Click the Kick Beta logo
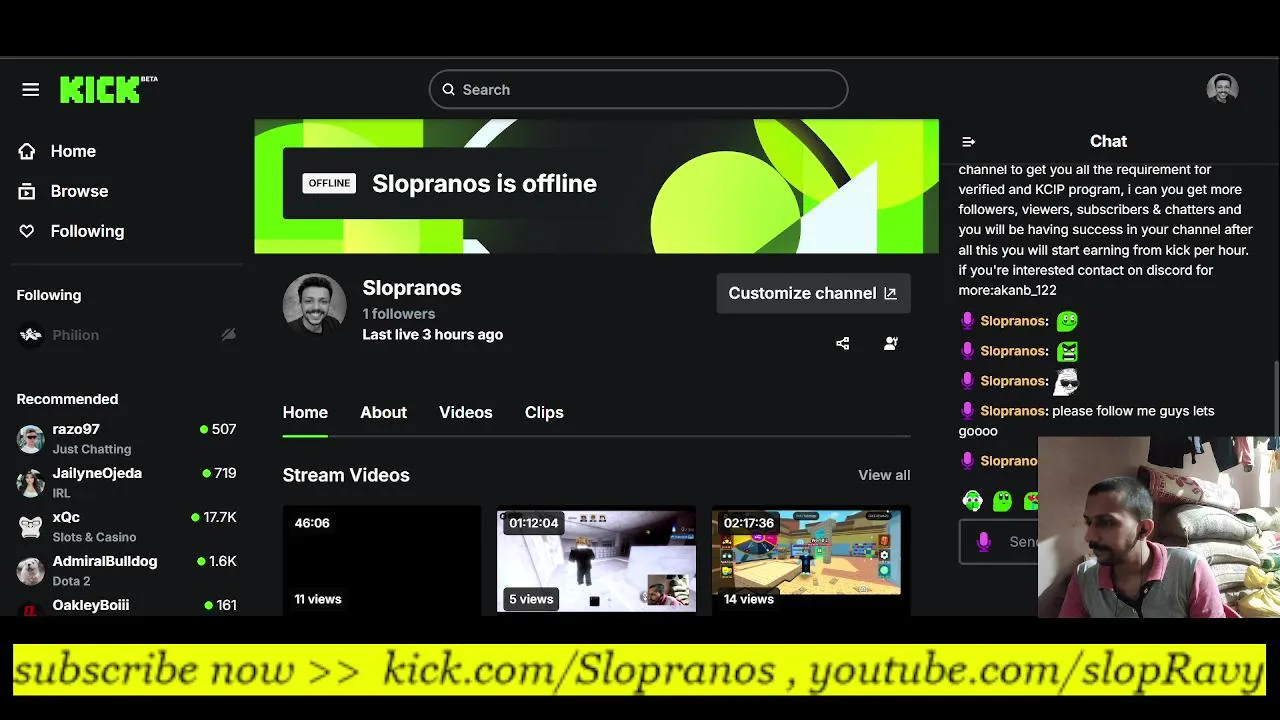1280x720 pixels. [x=108, y=89]
